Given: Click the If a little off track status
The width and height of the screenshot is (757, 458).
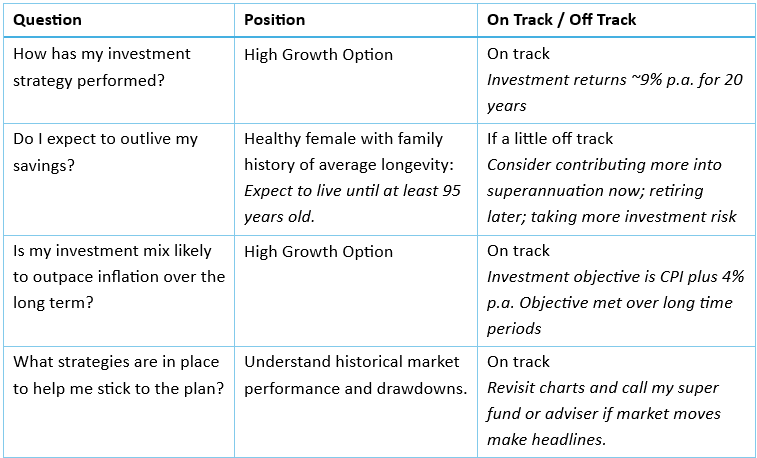Looking at the screenshot, I should pos(550,139).
